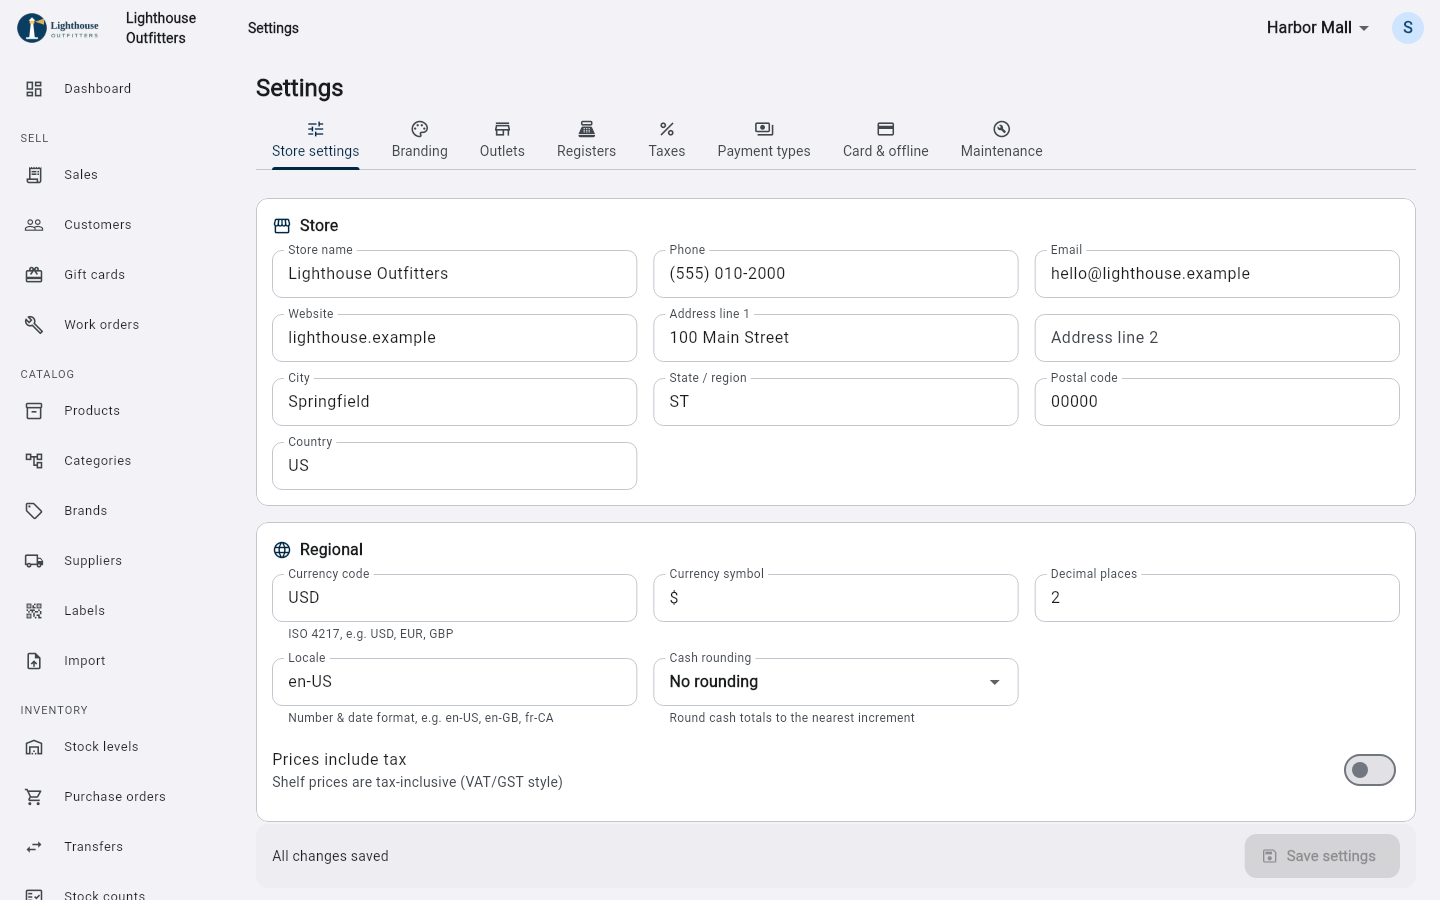Click the Gift cards icon
Screen dimensions: 1440x900
click(34, 275)
